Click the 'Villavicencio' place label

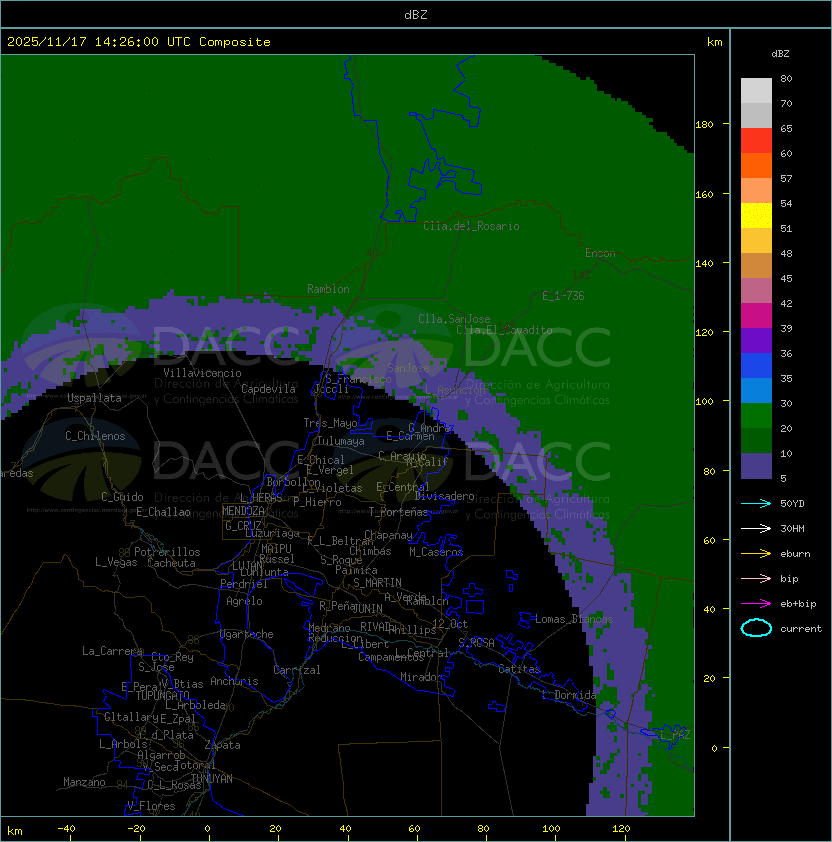pos(202,373)
